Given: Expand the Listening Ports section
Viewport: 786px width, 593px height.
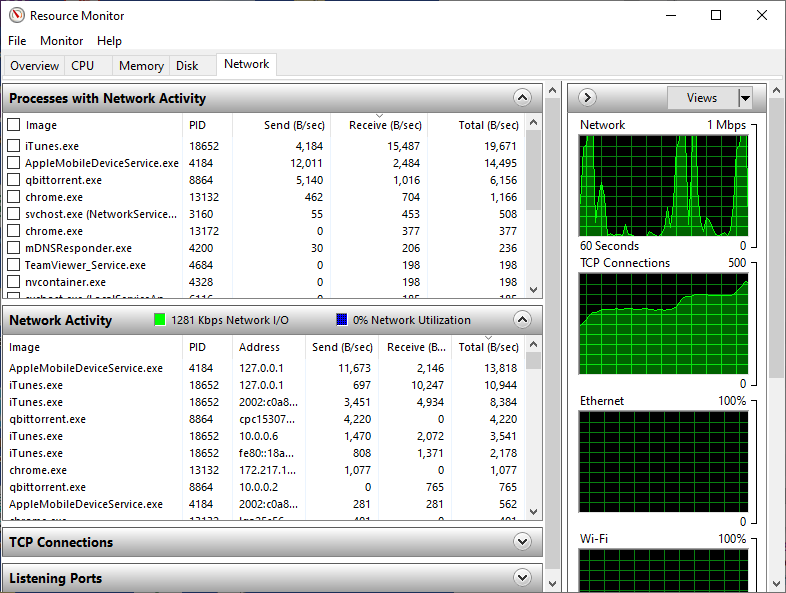Looking at the screenshot, I should pos(522,577).
